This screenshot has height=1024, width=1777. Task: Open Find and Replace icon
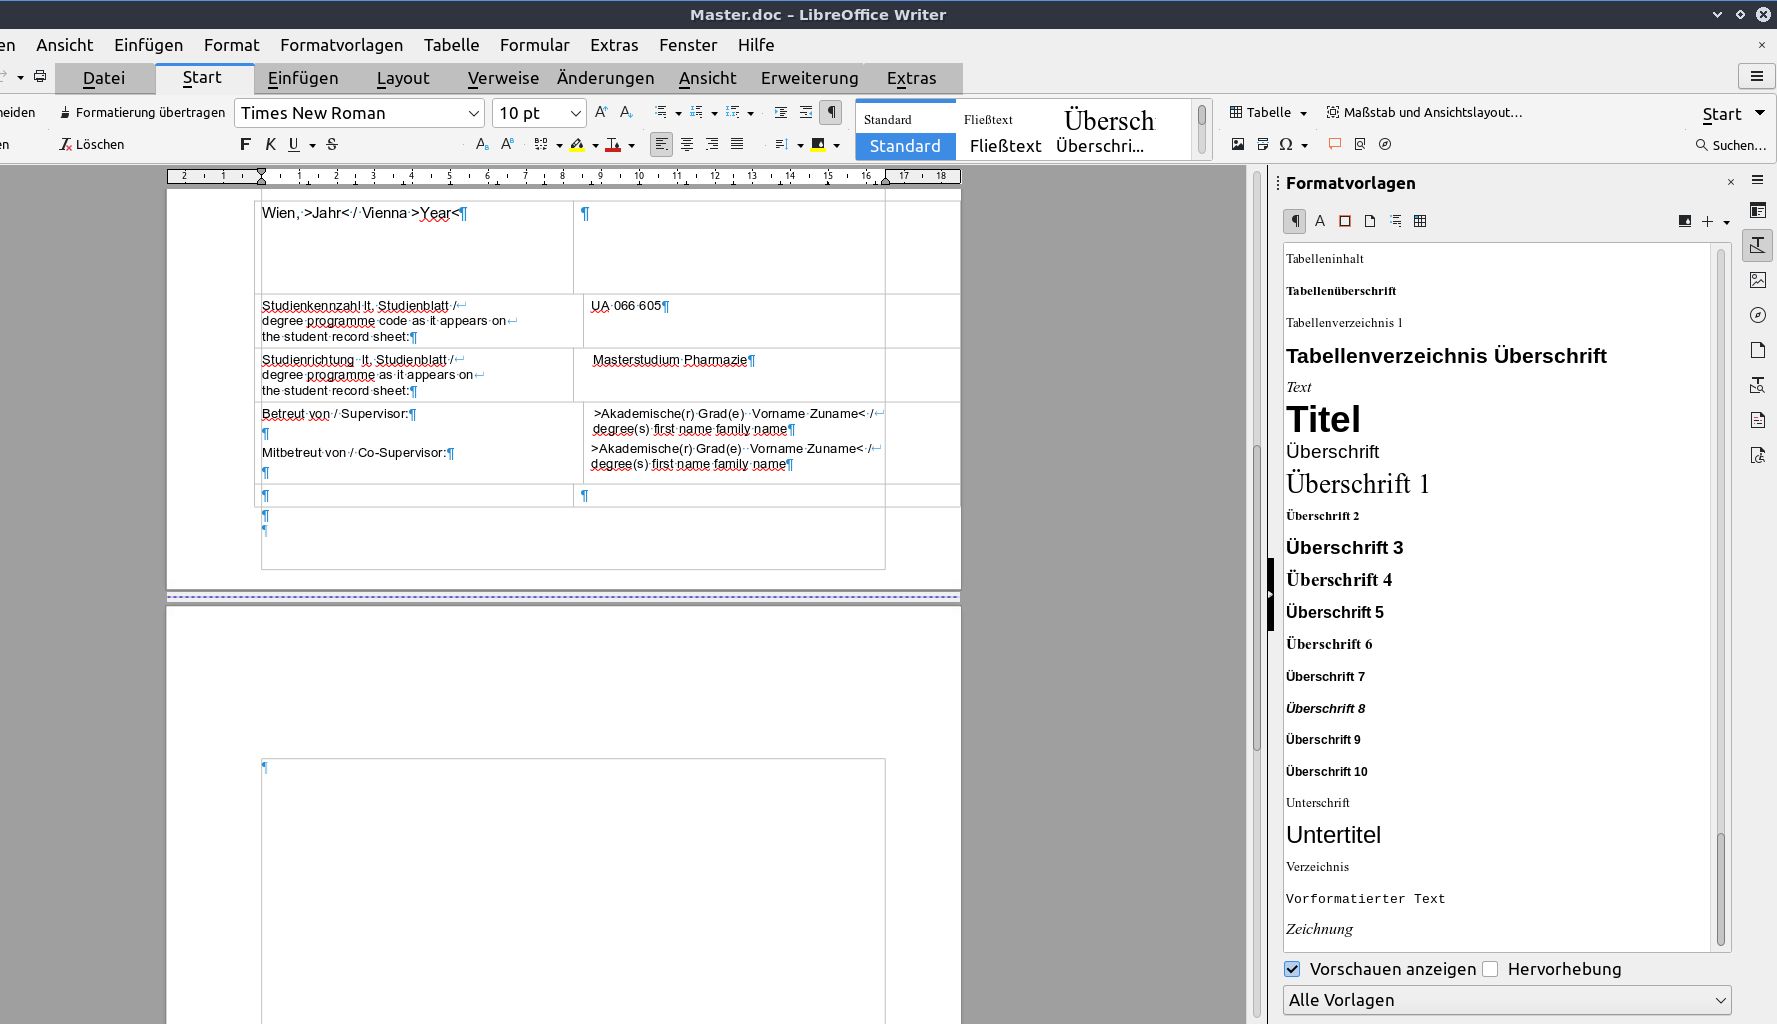(1360, 145)
